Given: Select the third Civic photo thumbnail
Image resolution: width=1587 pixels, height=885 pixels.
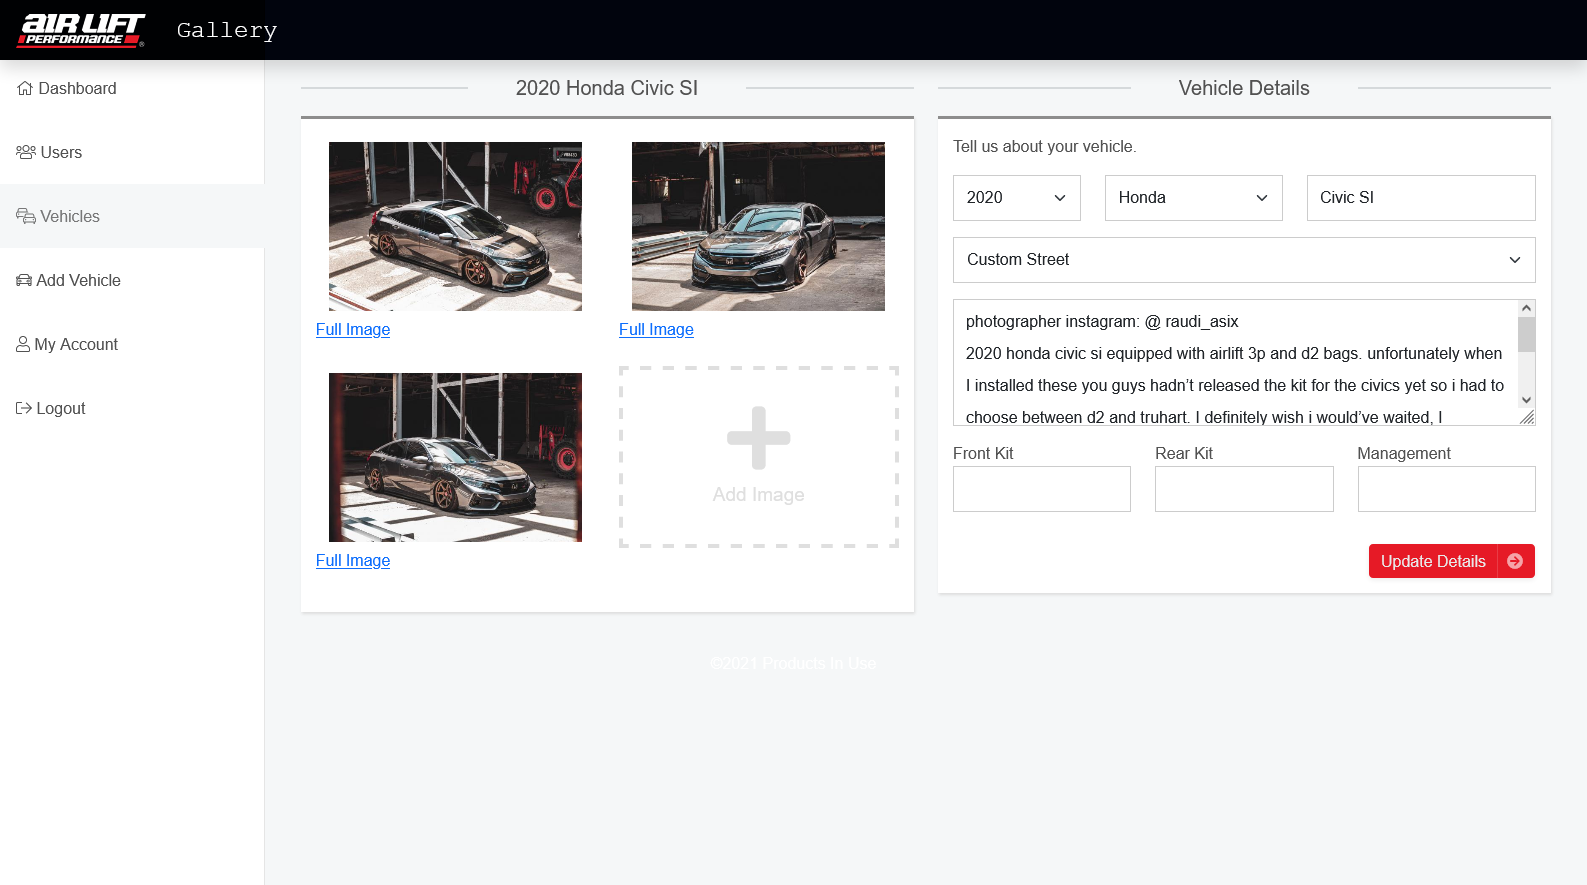Looking at the screenshot, I should (455, 457).
